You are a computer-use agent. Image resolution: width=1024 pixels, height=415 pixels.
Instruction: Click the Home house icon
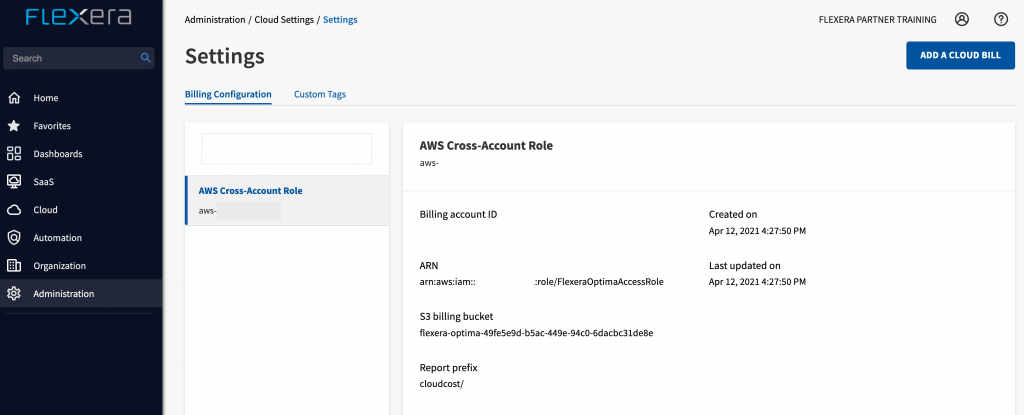pos(14,98)
